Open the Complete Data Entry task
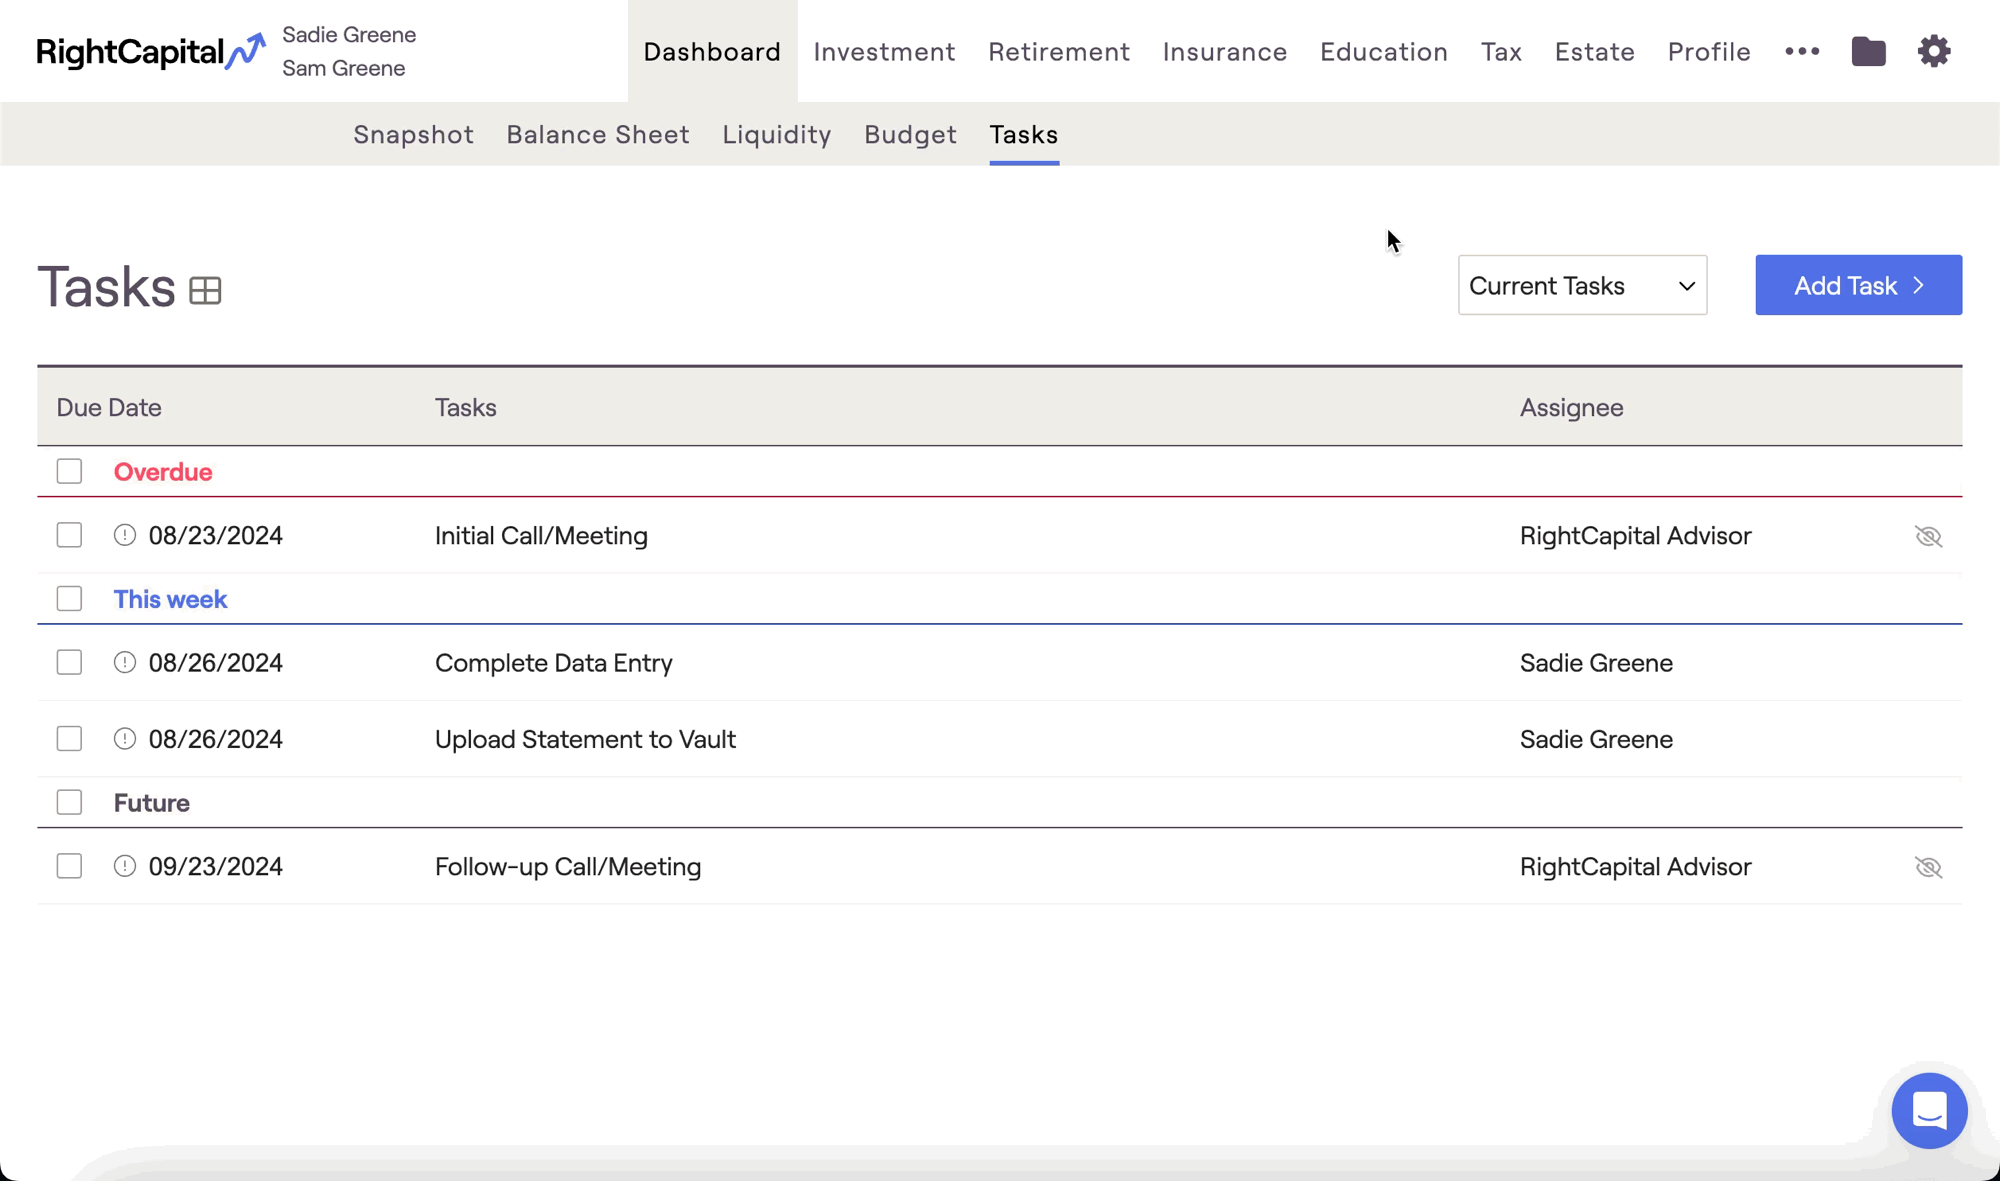 [554, 662]
